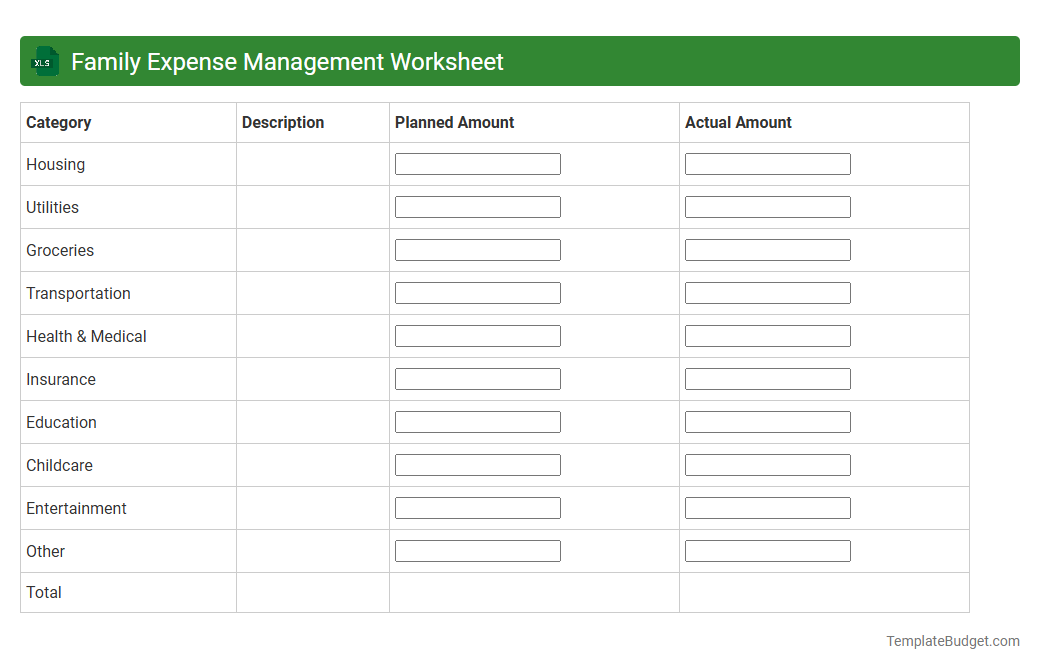Click the XLS file icon in the header

[x=44, y=61]
